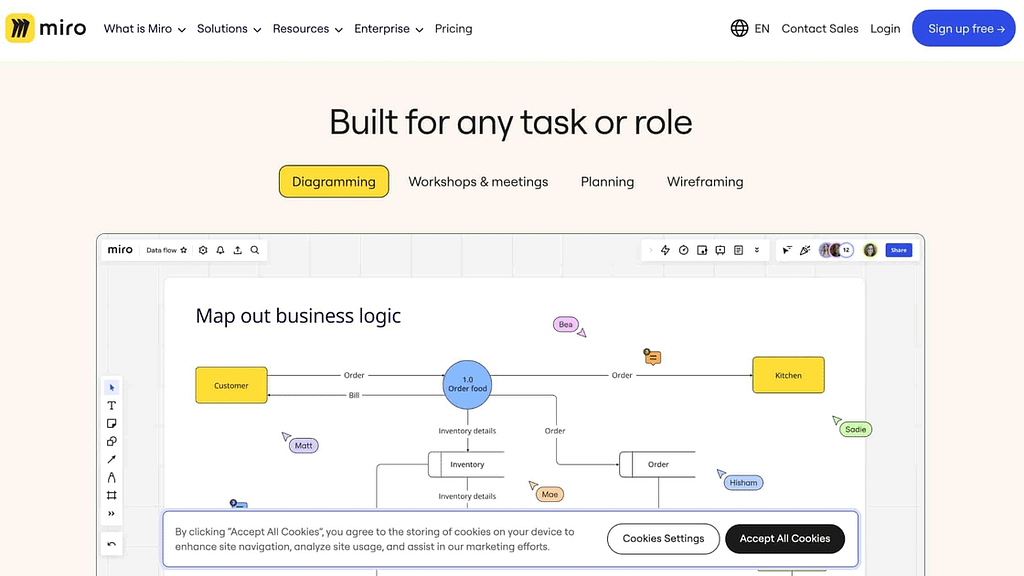Open Cookies Settings
Image resolution: width=1024 pixels, height=576 pixels.
pos(663,539)
